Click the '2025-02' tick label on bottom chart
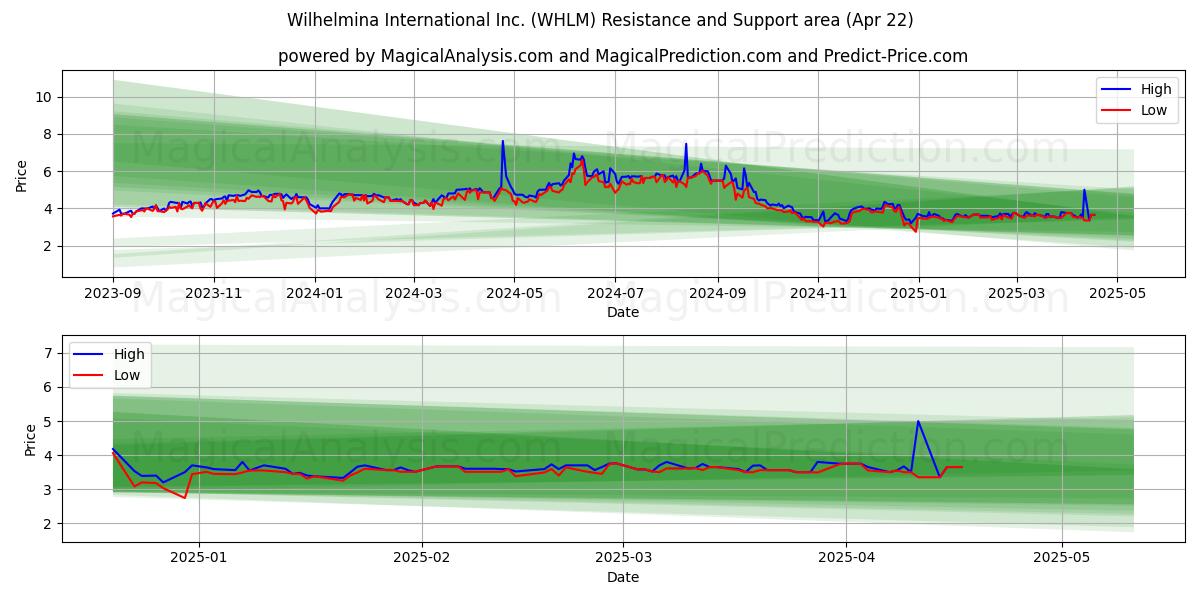This screenshot has width=1200, height=600. tap(422, 559)
